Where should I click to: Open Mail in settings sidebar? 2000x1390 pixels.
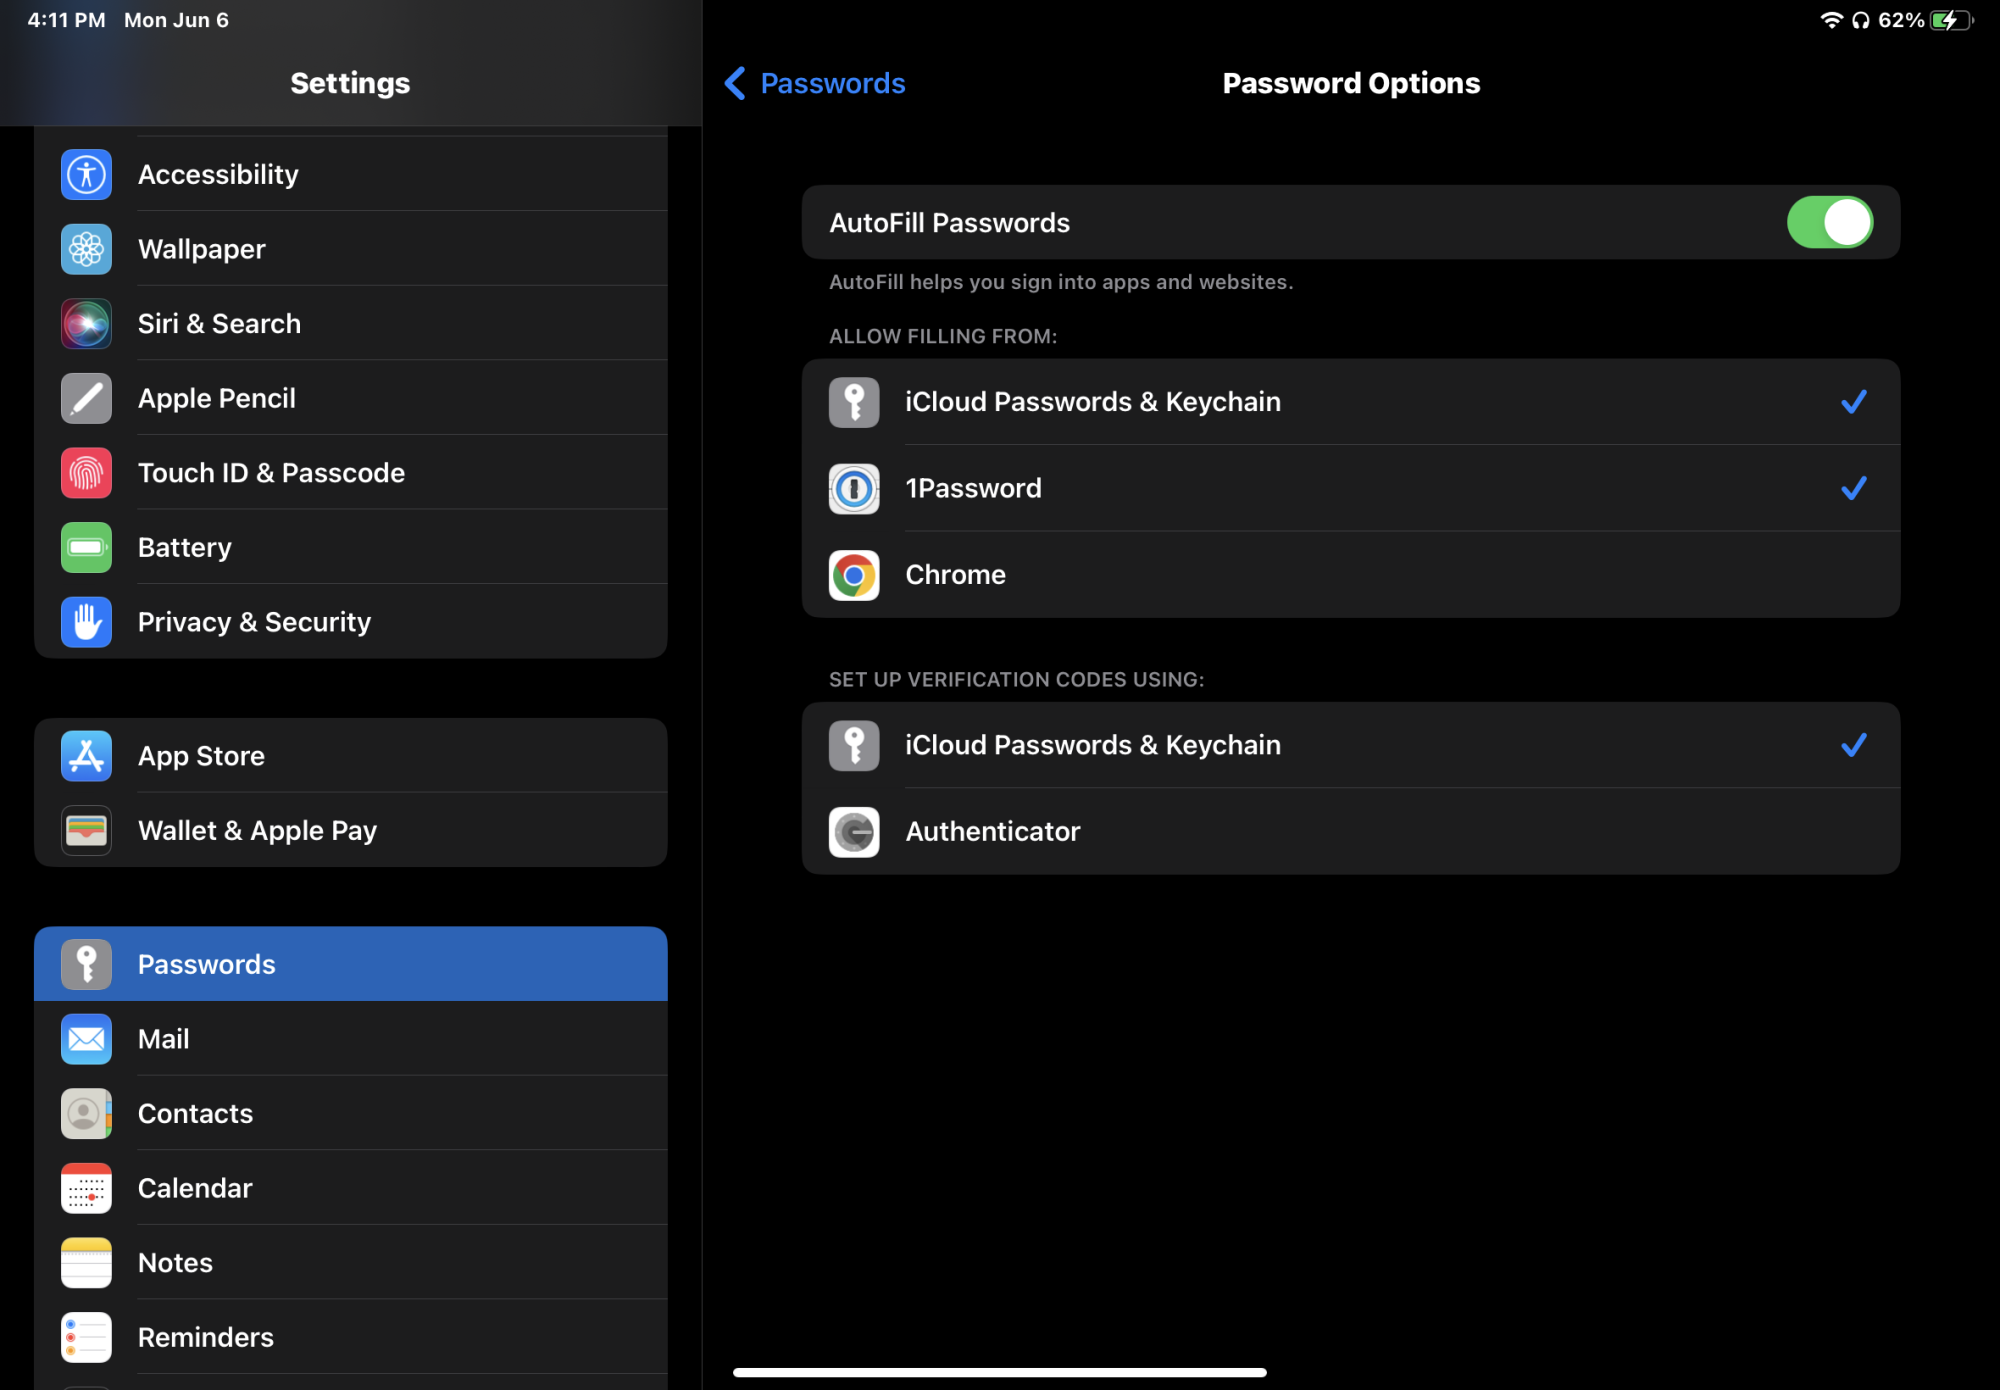[x=350, y=1039]
